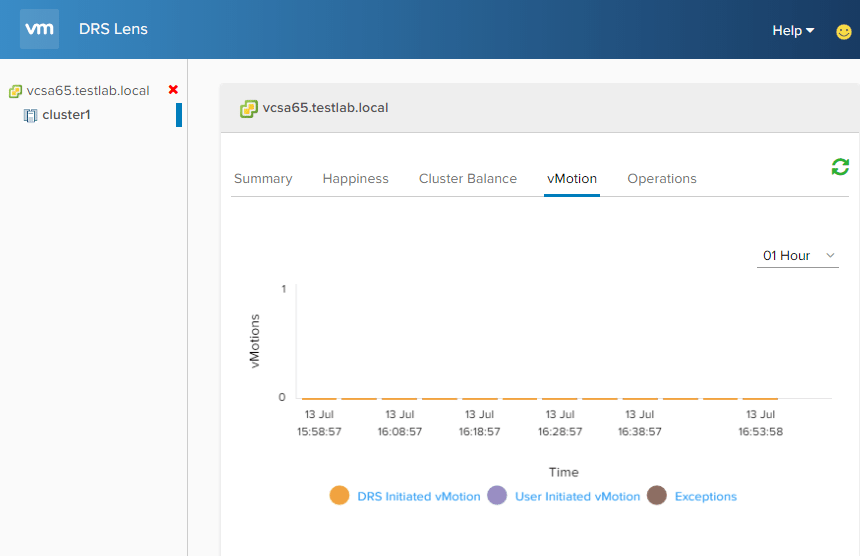
Task: Click the smiley feedback icon
Action: tap(843, 31)
